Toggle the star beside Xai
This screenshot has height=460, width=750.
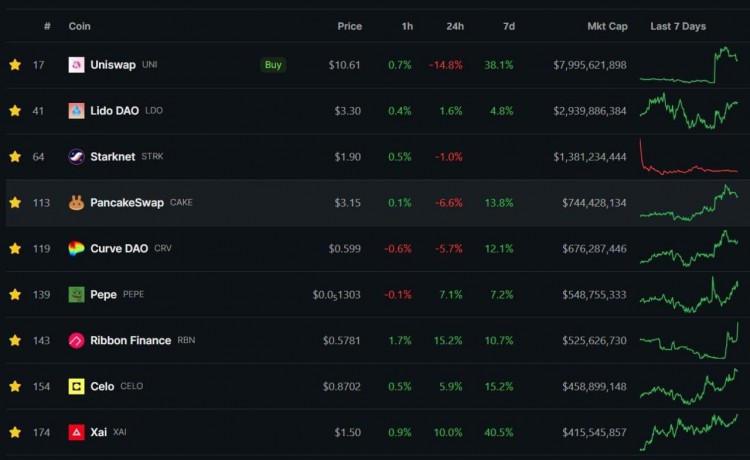click(15, 432)
